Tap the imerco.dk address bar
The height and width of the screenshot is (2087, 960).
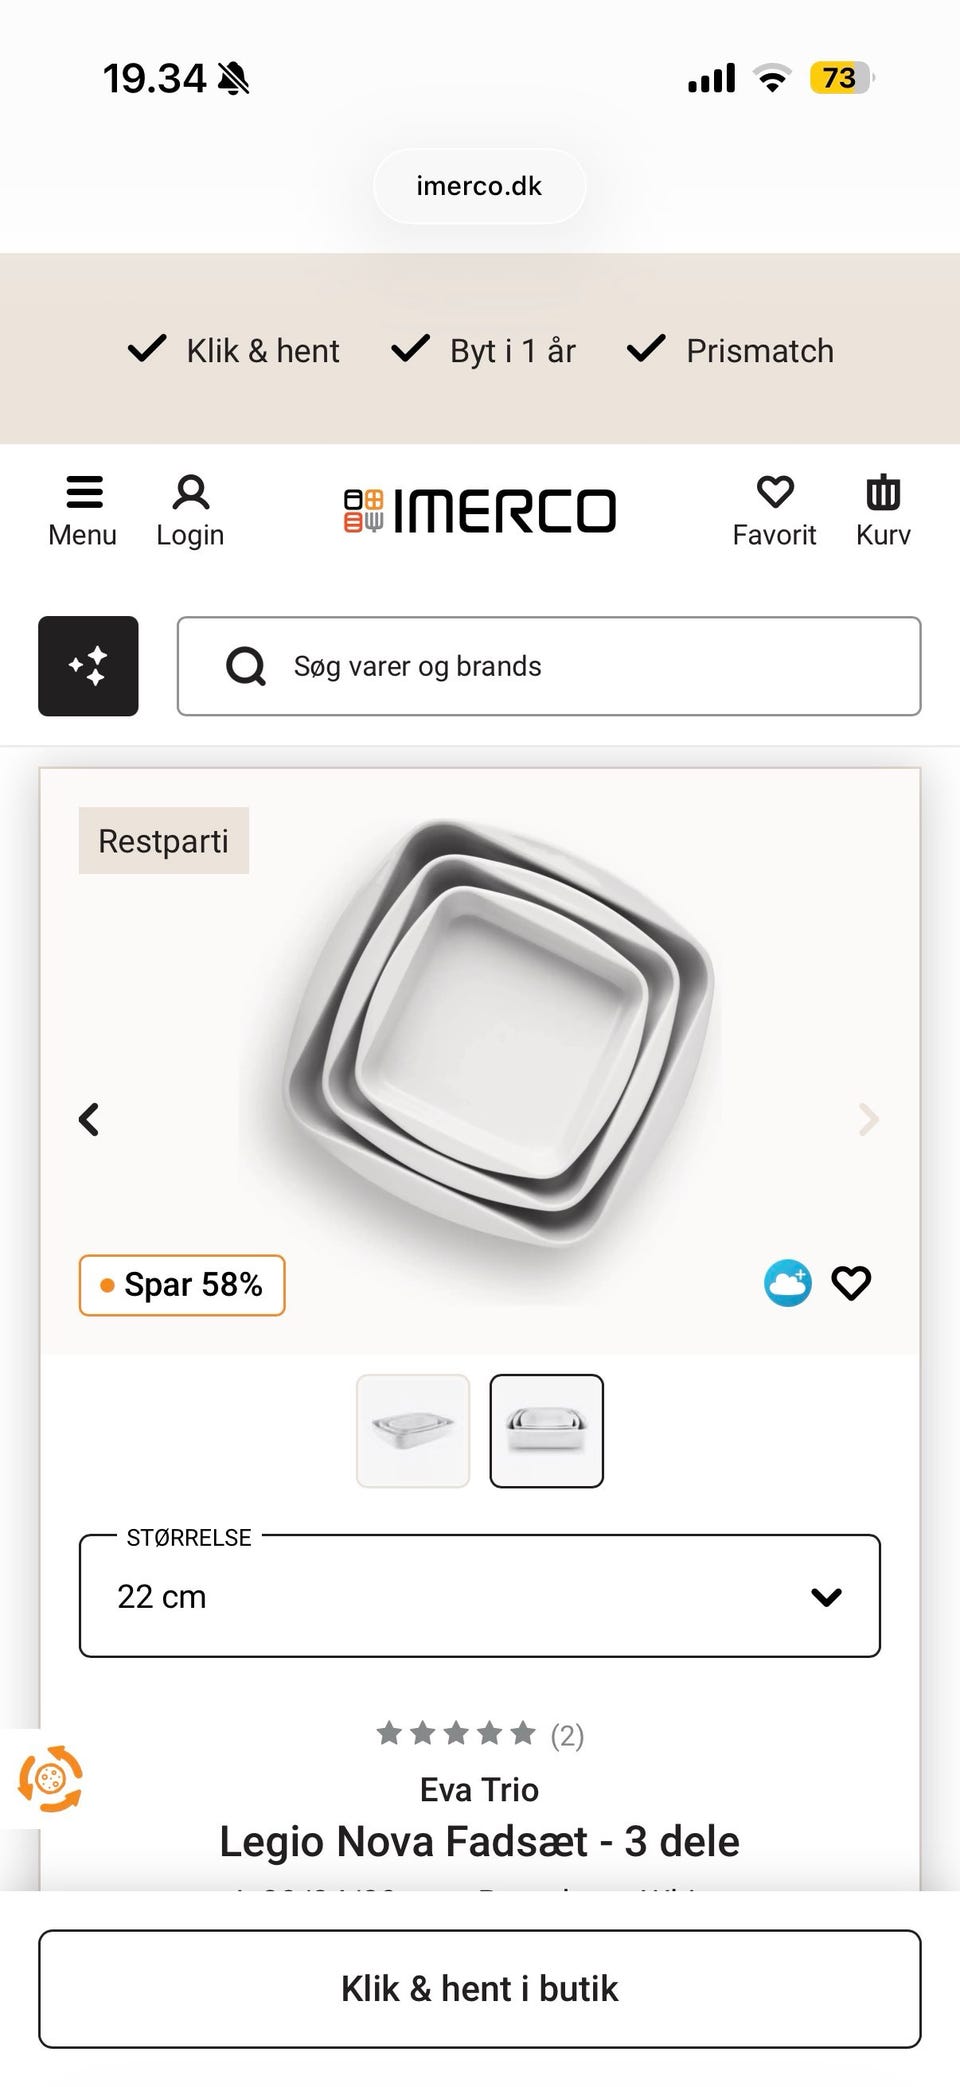tap(480, 186)
